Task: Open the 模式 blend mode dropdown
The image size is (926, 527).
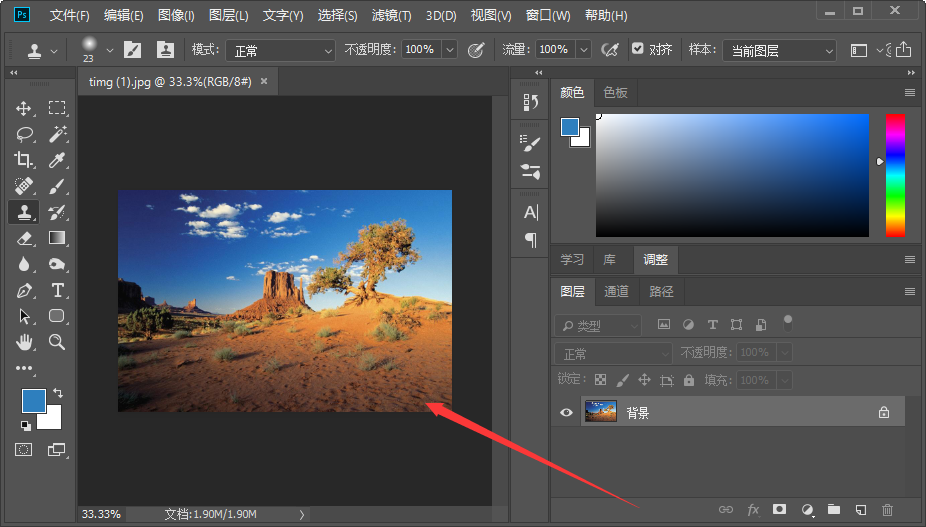Action: point(281,51)
